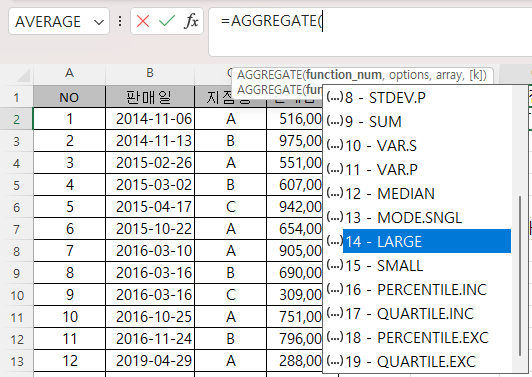Click the 판매일 header cell
Viewport: 532px width, 377px height.
(x=150, y=97)
